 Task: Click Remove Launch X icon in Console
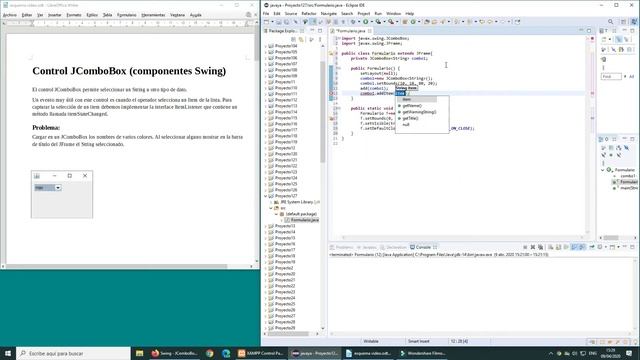tap(533, 247)
